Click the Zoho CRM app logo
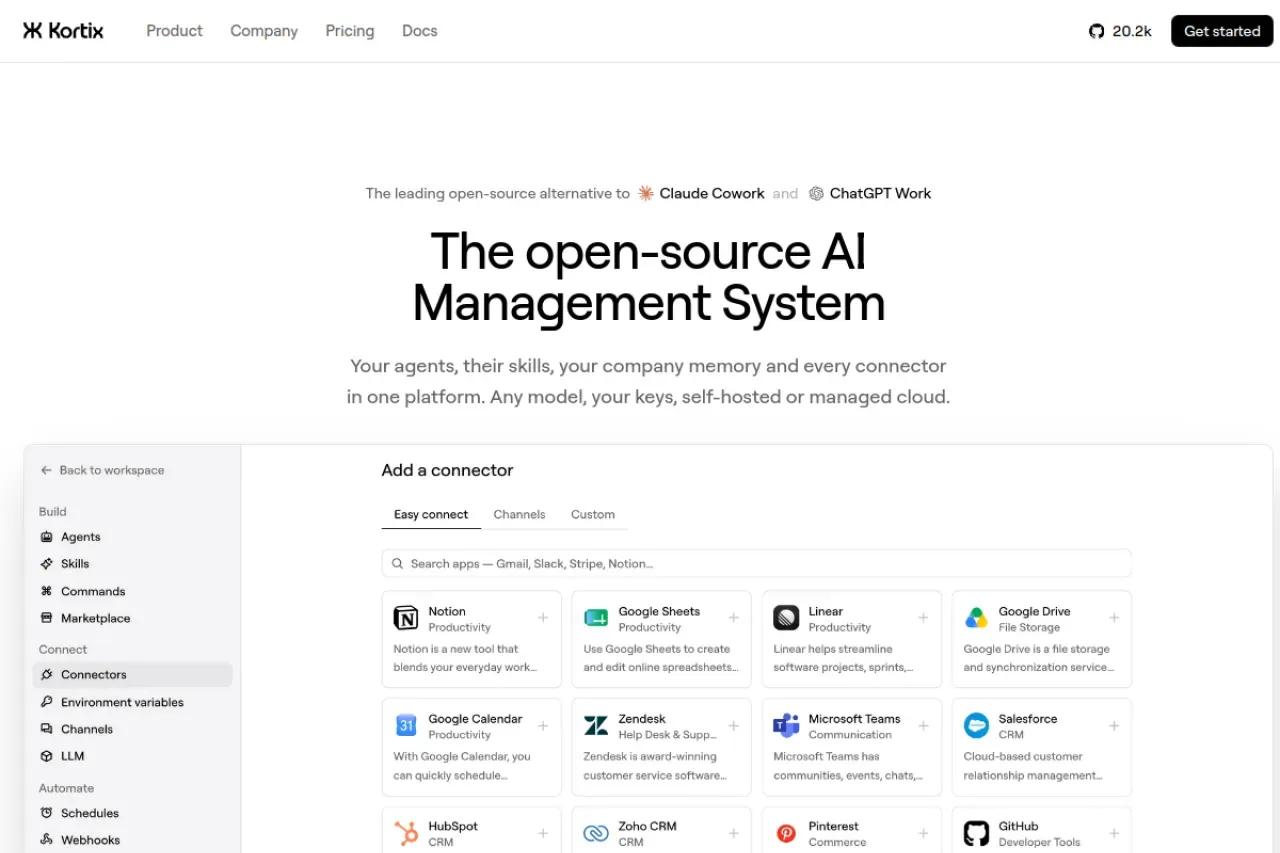Screen dimensions: 1280x853 (596, 833)
